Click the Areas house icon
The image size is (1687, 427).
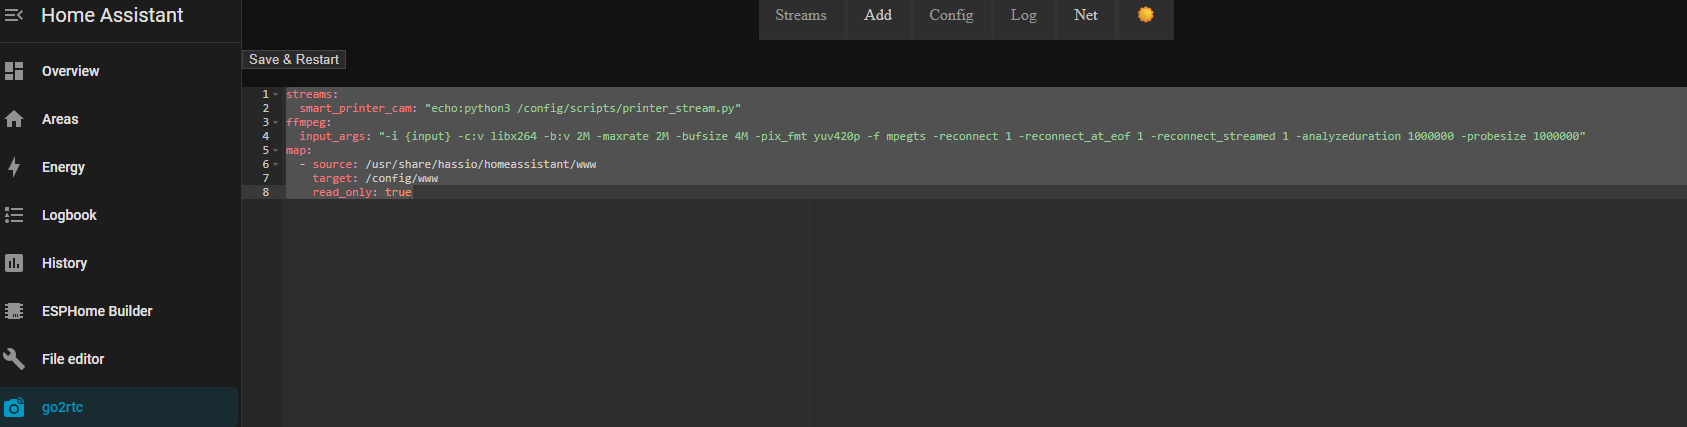[14, 119]
